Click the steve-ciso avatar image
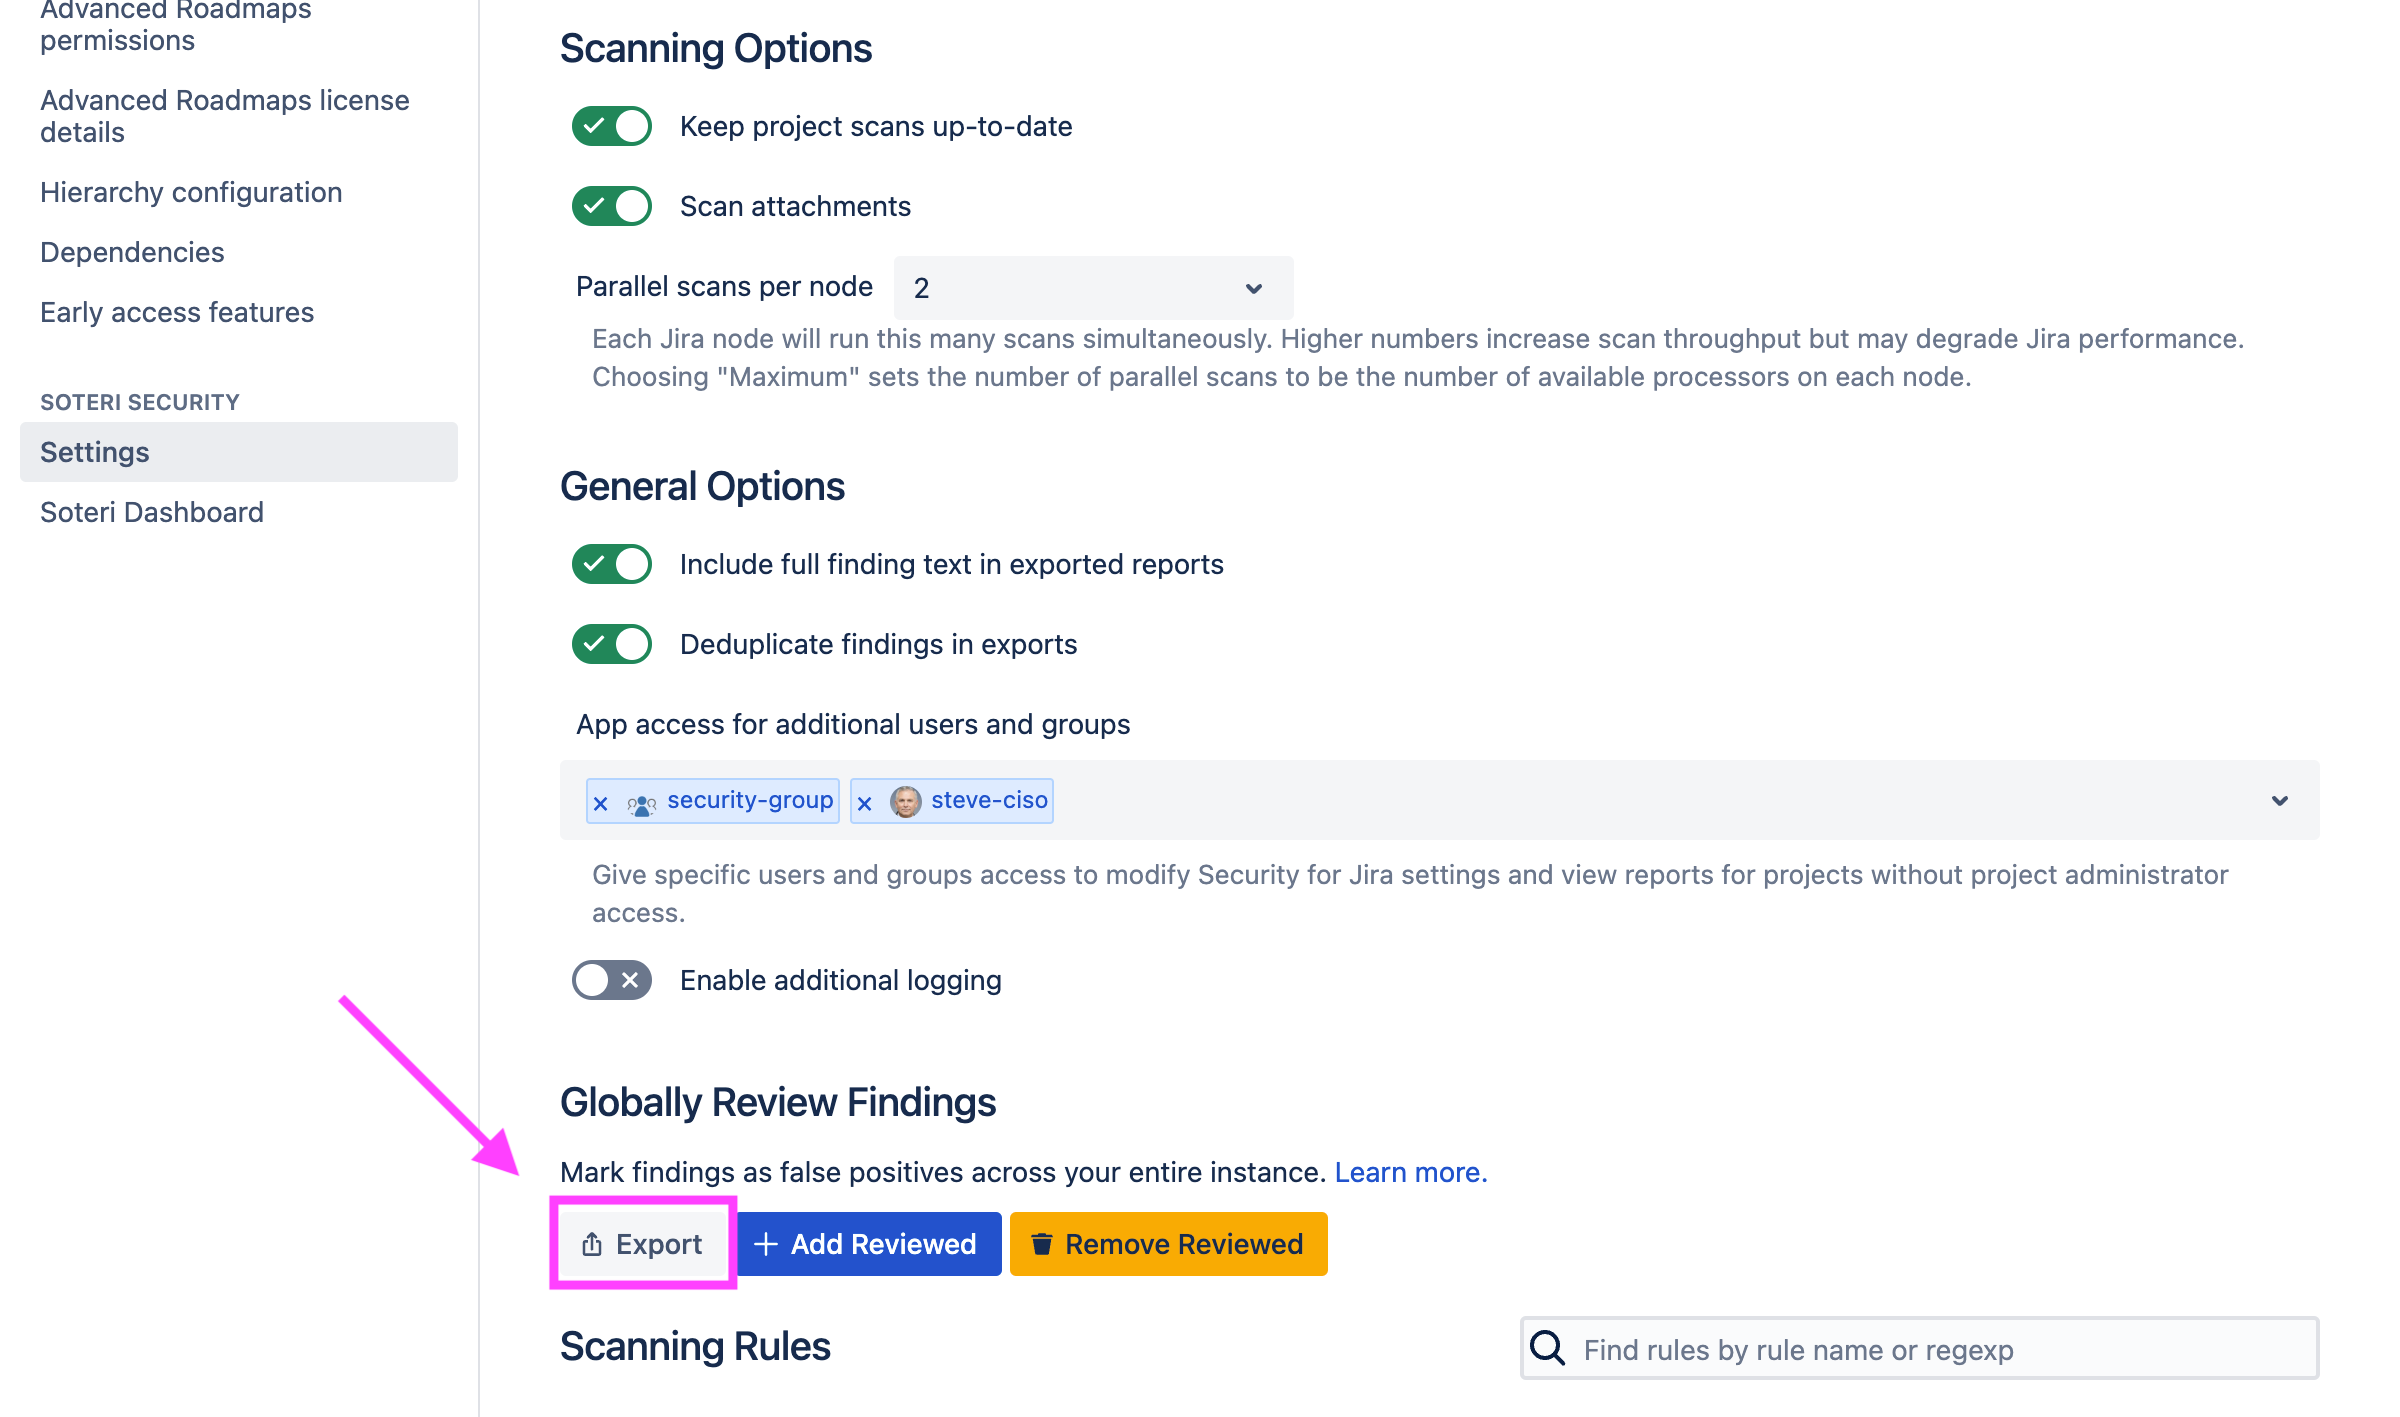 [905, 800]
